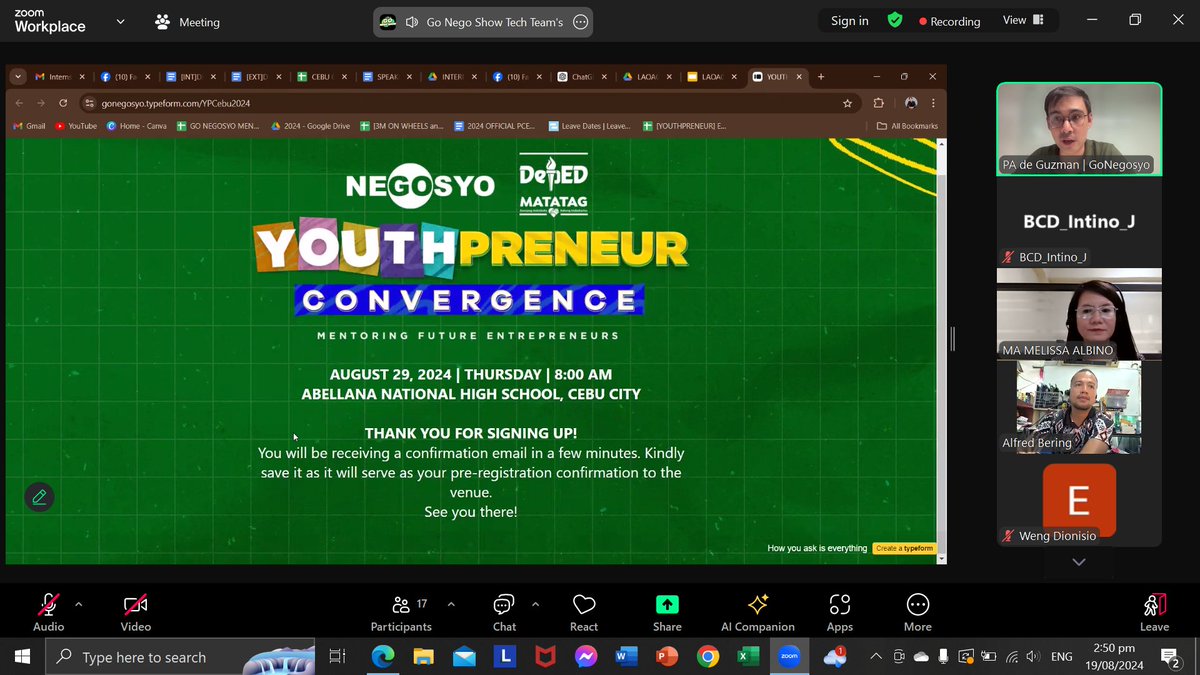
Task: Select PA de Guzman's video thumbnail
Action: [x=1079, y=129]
